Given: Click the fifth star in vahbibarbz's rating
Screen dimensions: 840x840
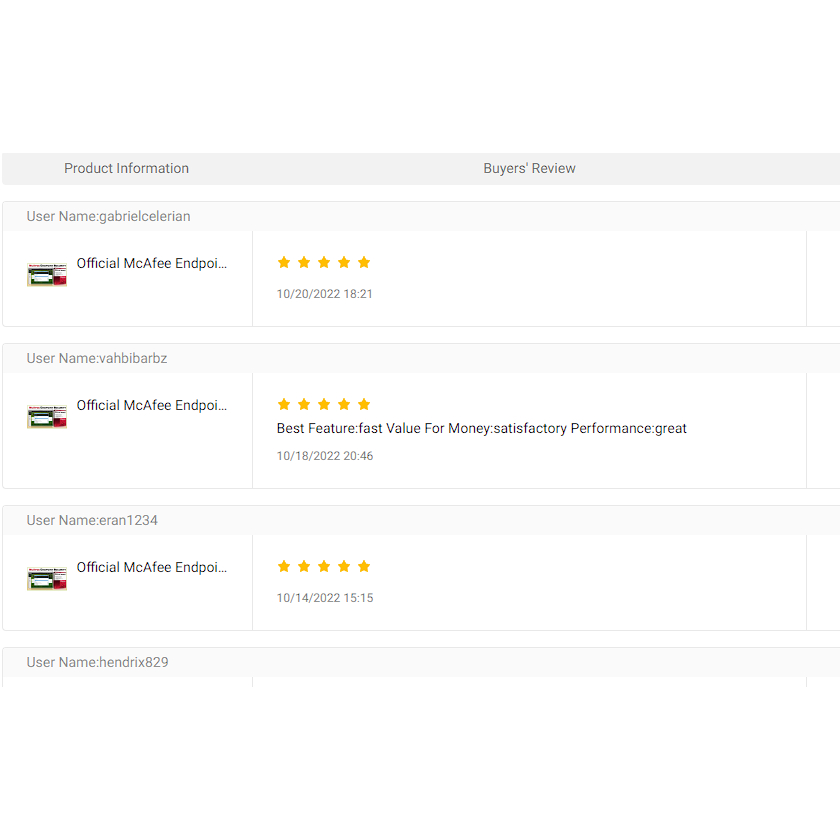Looking at the screenshot, I should pyautogui.click(x=364, y=404).
